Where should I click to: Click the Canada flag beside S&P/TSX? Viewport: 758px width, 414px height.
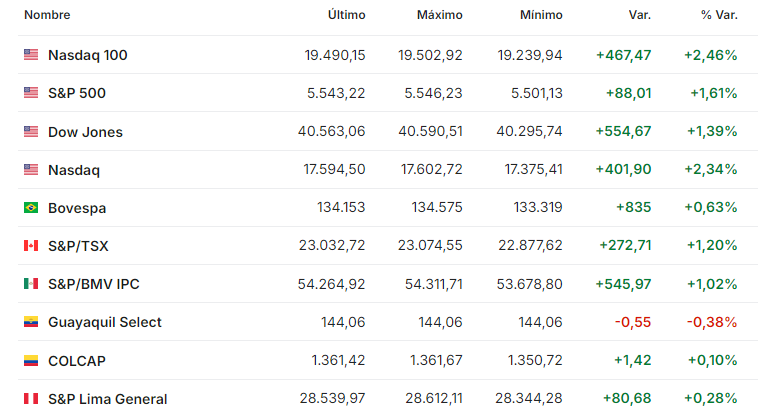click(31, 246)
